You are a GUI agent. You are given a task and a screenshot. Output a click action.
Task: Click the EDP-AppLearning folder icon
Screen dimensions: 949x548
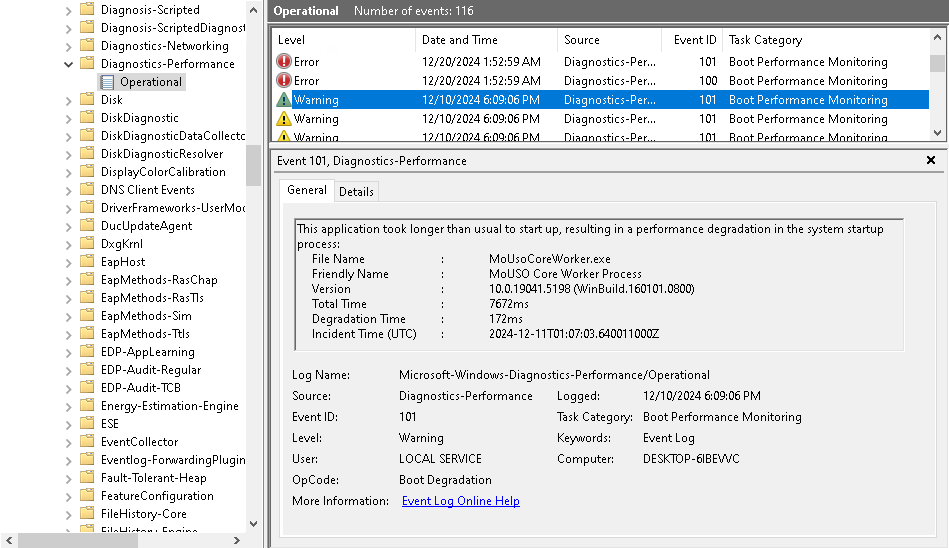(87, 351)
